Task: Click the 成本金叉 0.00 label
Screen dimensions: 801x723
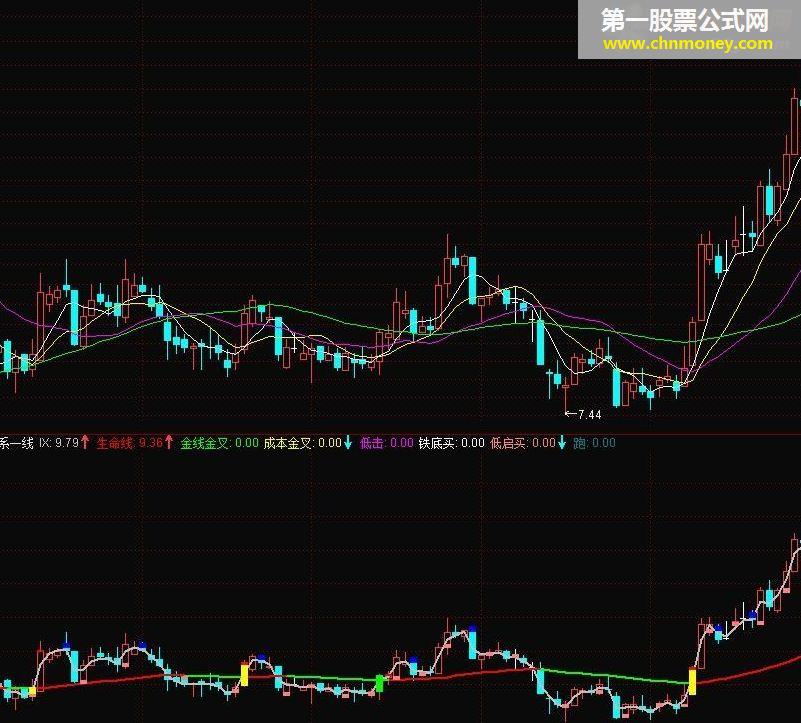Action: click(x=302, y=443)
